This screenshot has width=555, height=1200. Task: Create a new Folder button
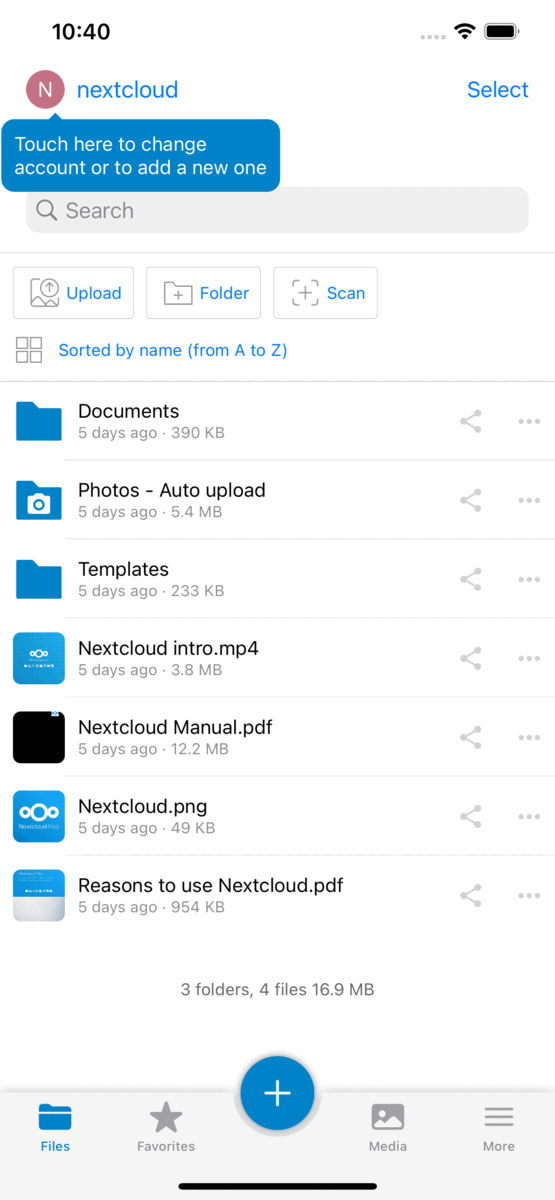tap(204, 293)
